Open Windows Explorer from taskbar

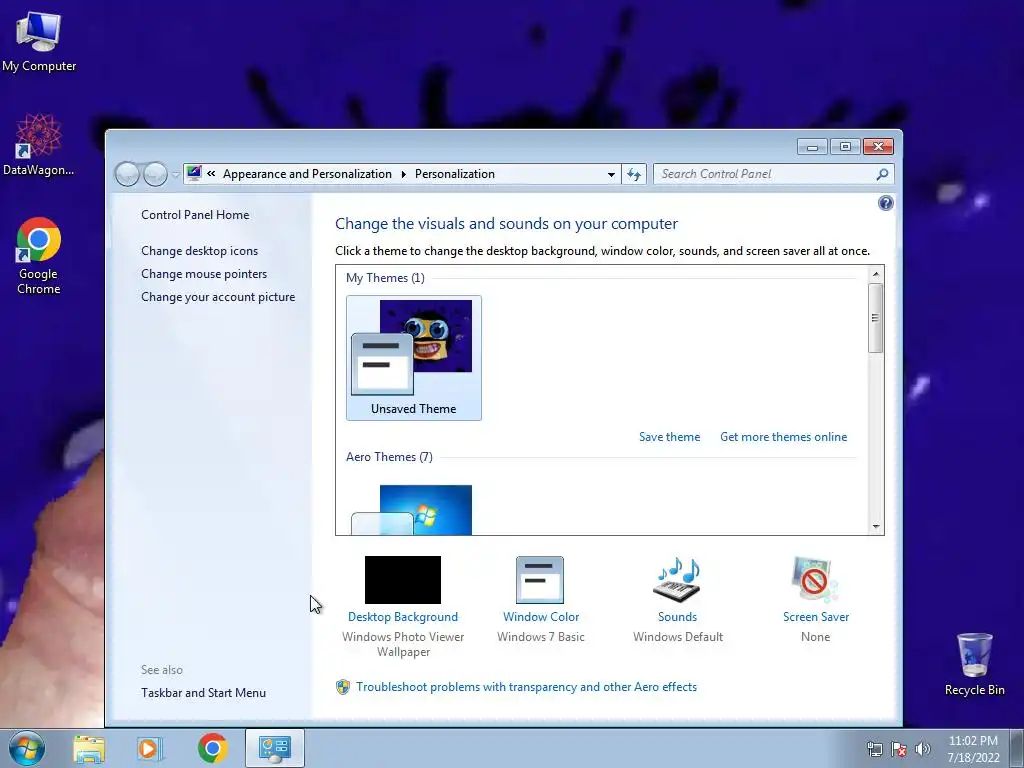[89, 748]
